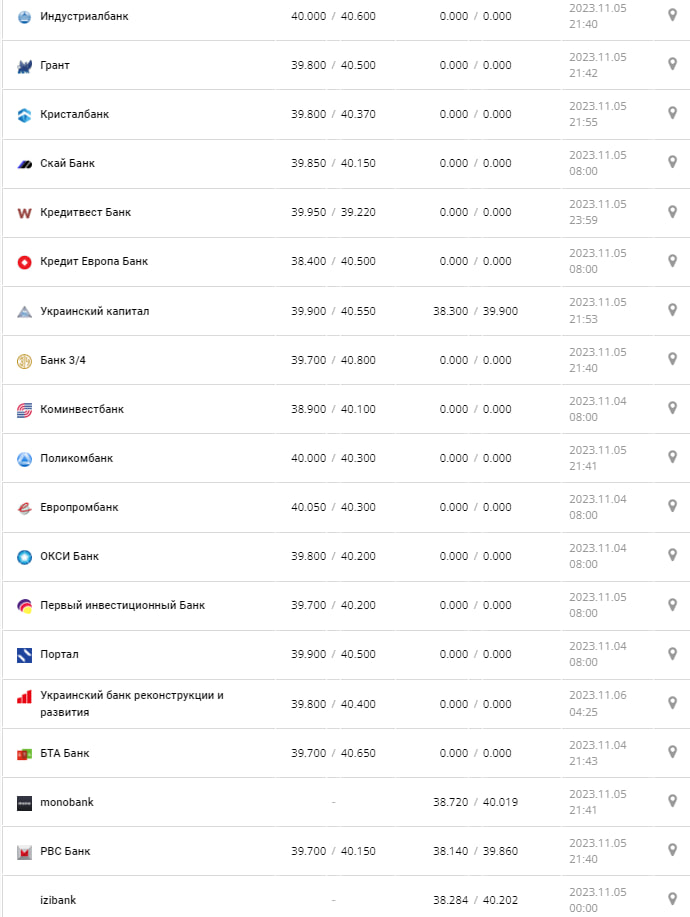Open Украинский банк реконструкции и развития

[131, 703]
